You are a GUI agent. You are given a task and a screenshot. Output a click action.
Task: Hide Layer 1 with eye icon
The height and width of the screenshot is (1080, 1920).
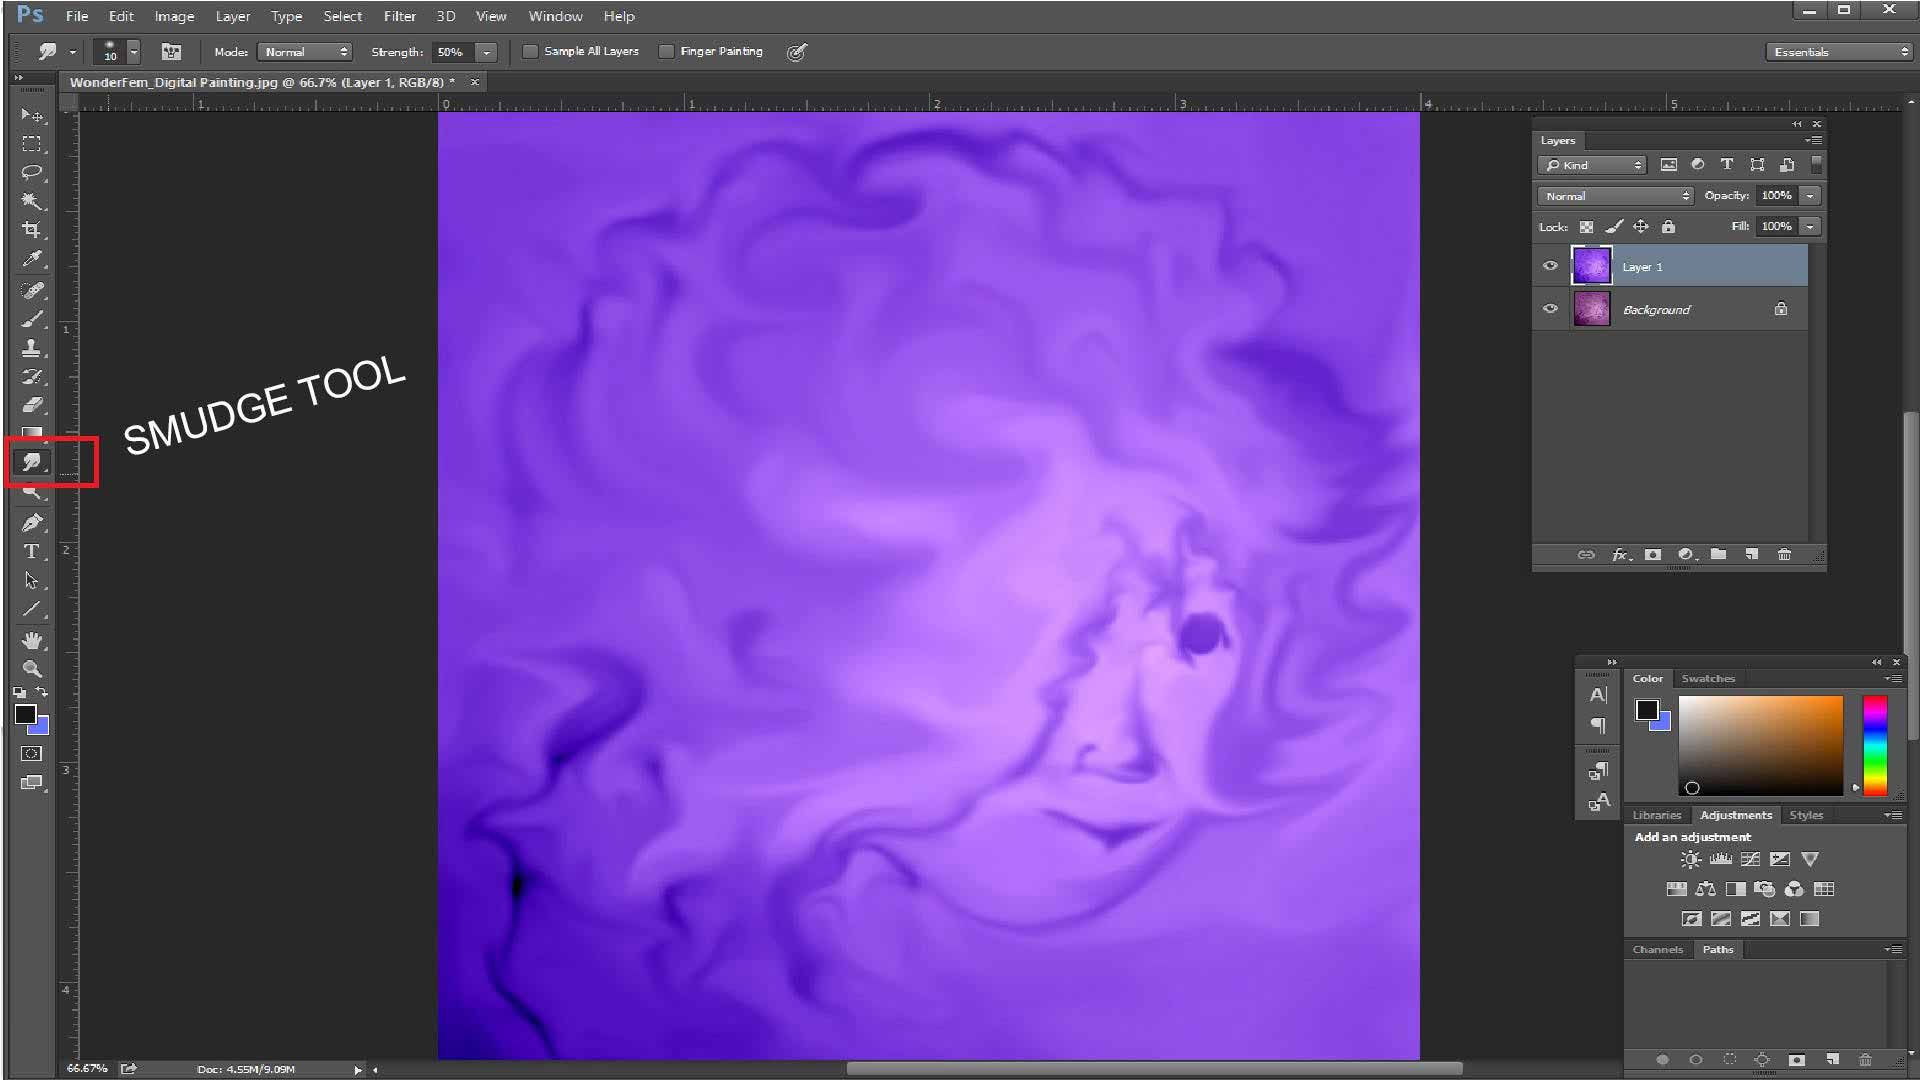click(x=1550, y=266)
